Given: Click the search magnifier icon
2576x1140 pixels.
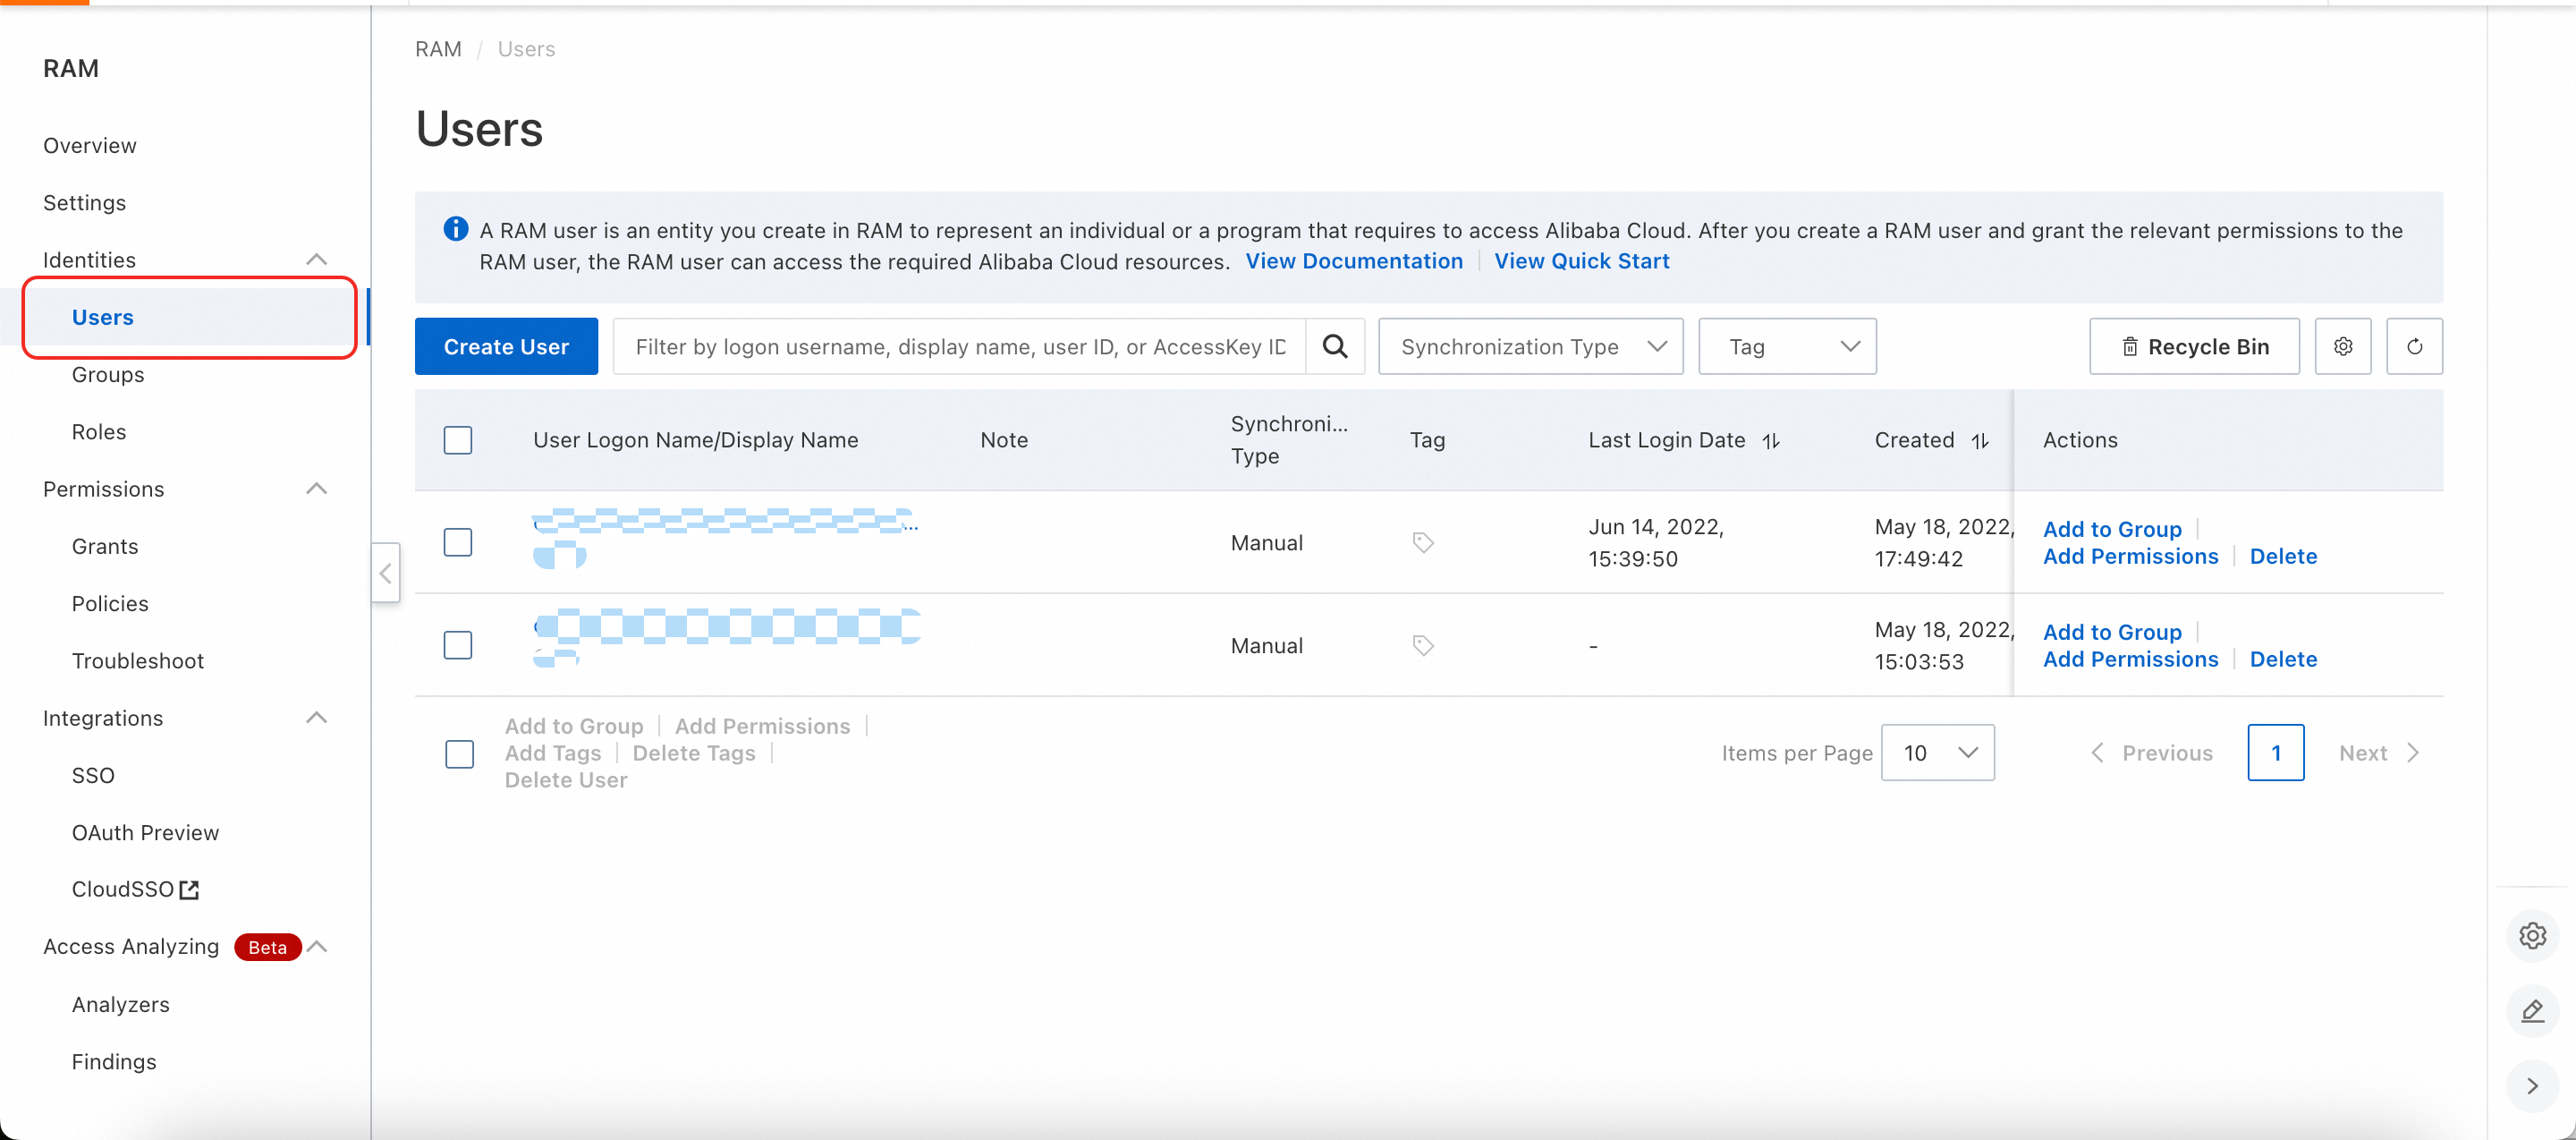Looking at the screenshot, I should click(1335, 346).
